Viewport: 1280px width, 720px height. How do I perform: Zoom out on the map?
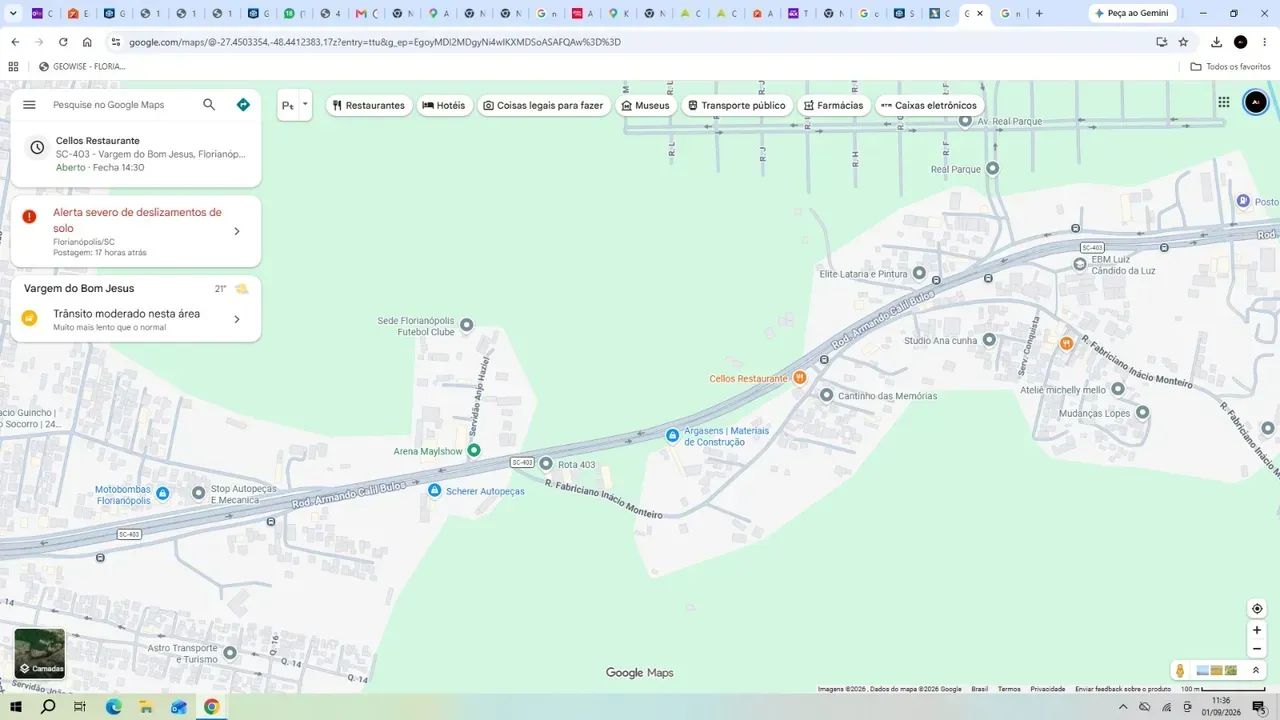tap(1257, 649)
